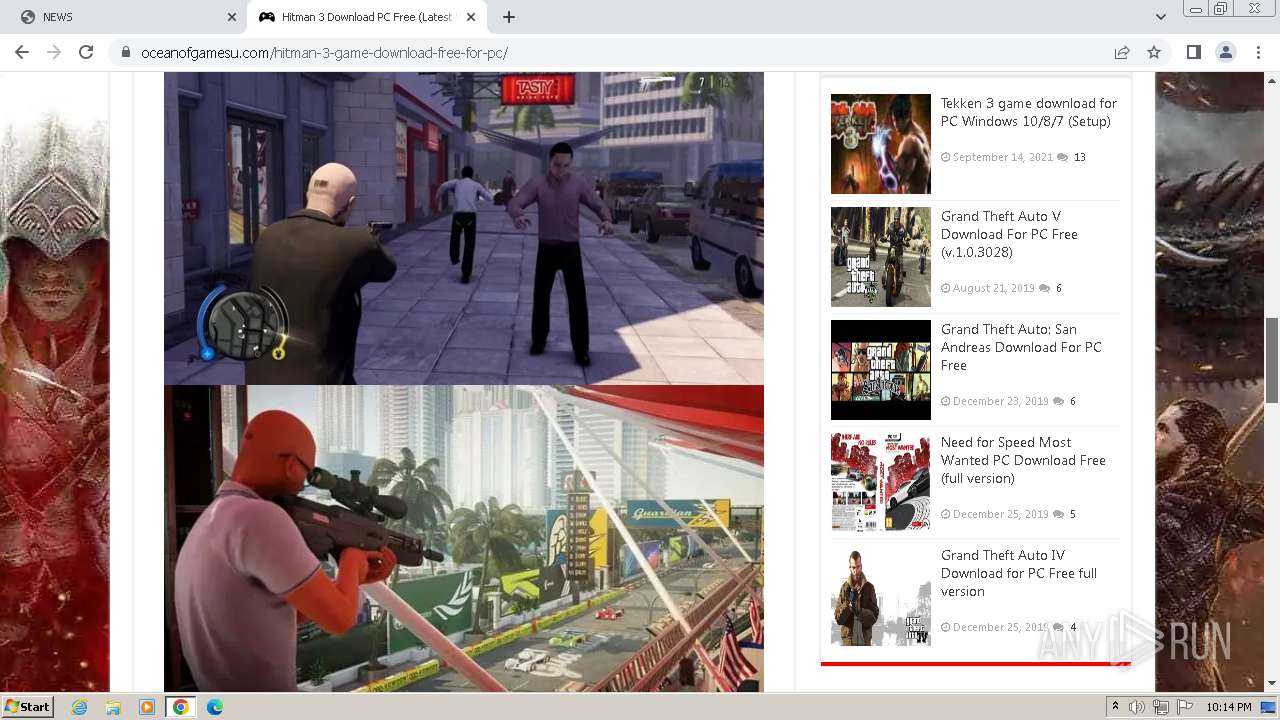Open the volume control tray icon
The width and height of the screenshot is (1280, 720).
(1137, 707)
